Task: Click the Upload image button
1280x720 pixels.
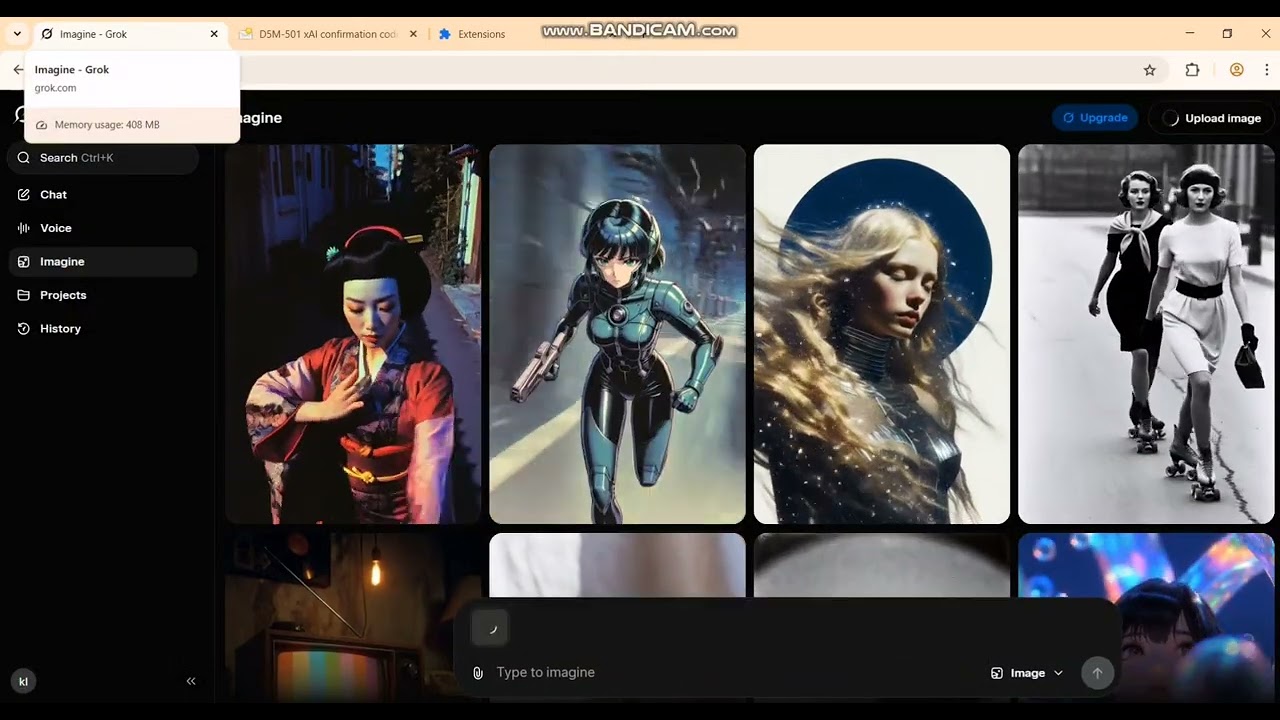Action: tap(1212, 118)
